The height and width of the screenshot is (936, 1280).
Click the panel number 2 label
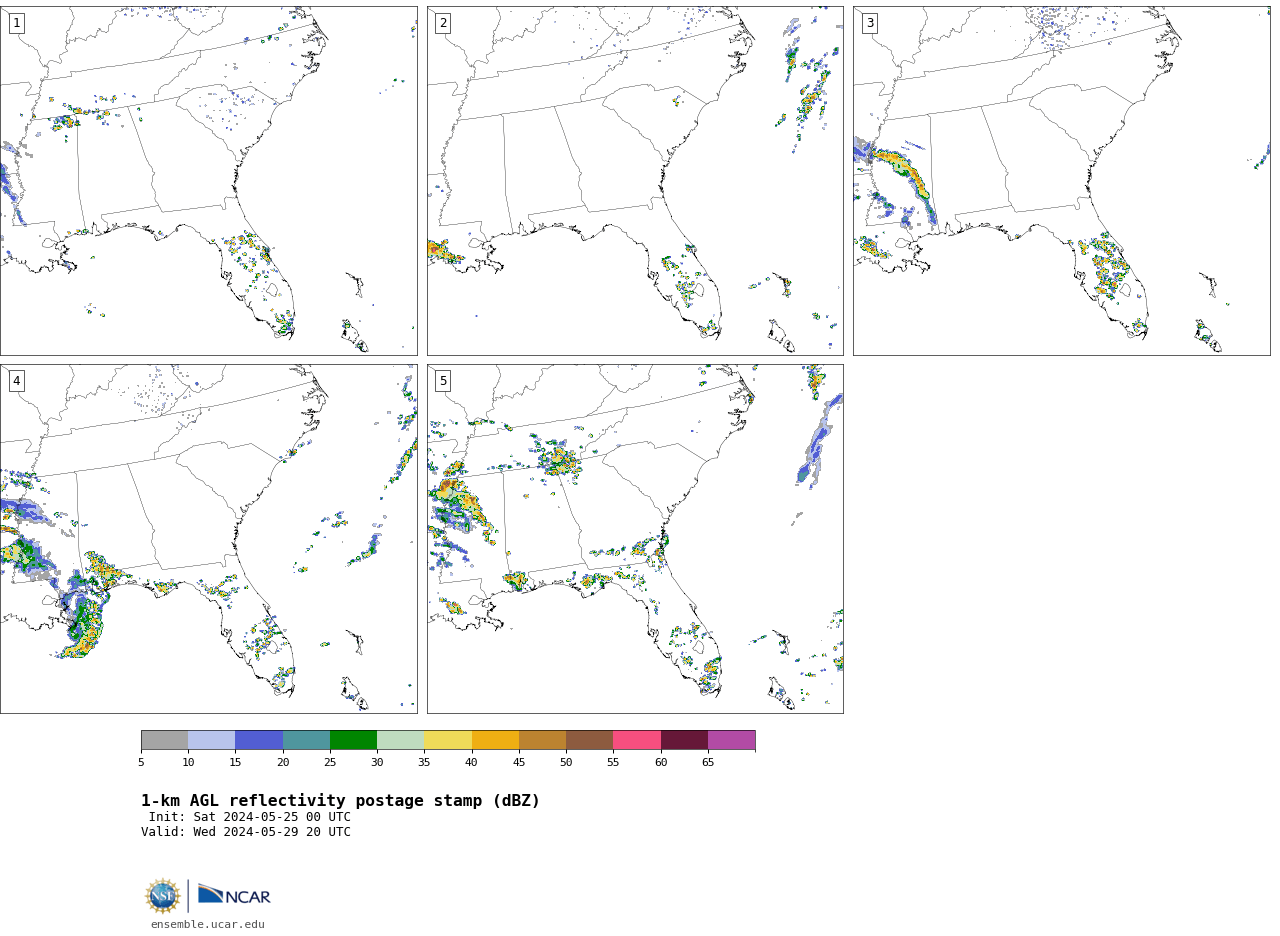[x=443, y=23]
